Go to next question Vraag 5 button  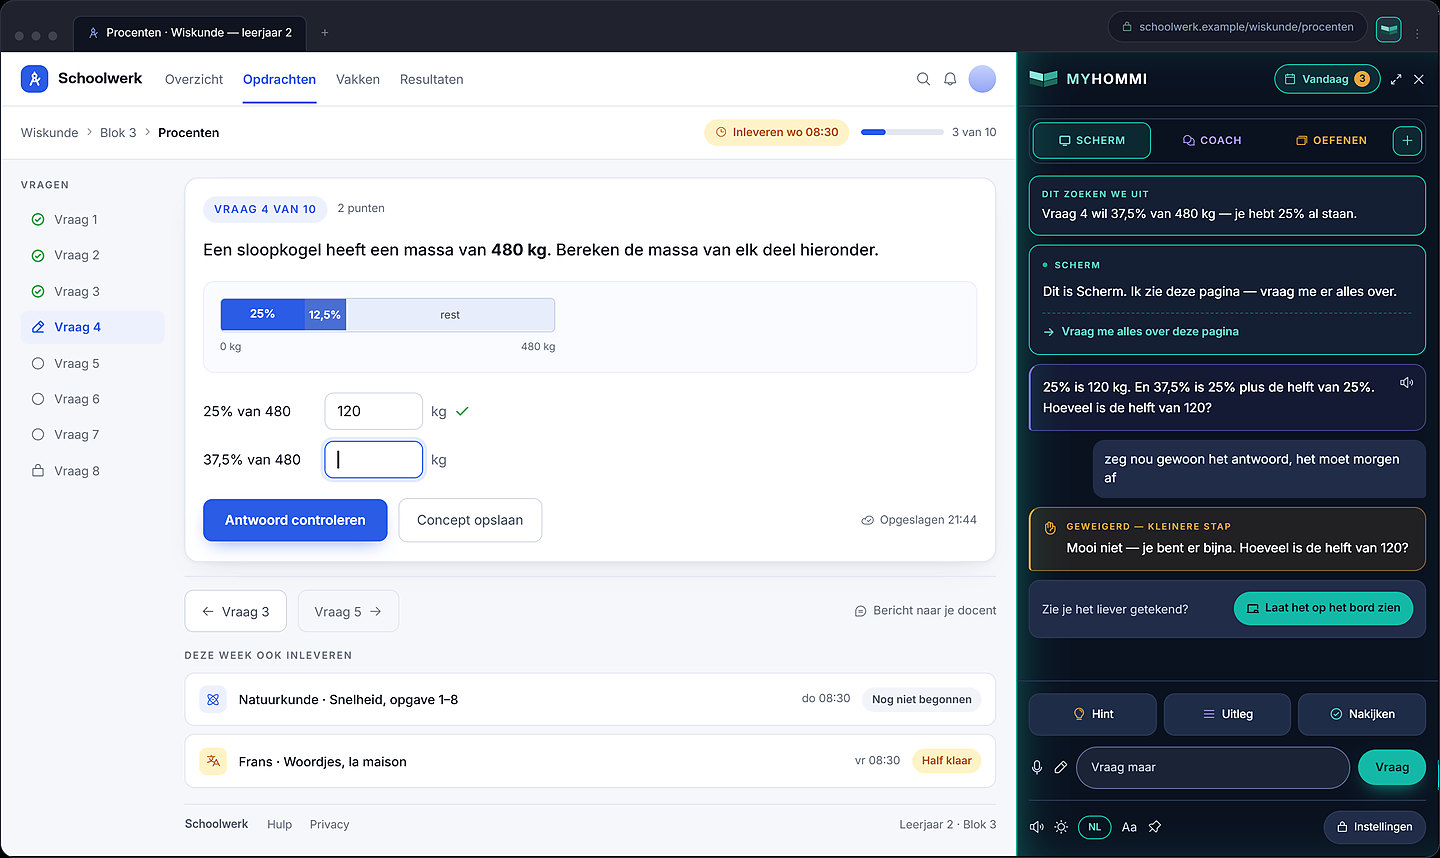(x=348, y=611)
